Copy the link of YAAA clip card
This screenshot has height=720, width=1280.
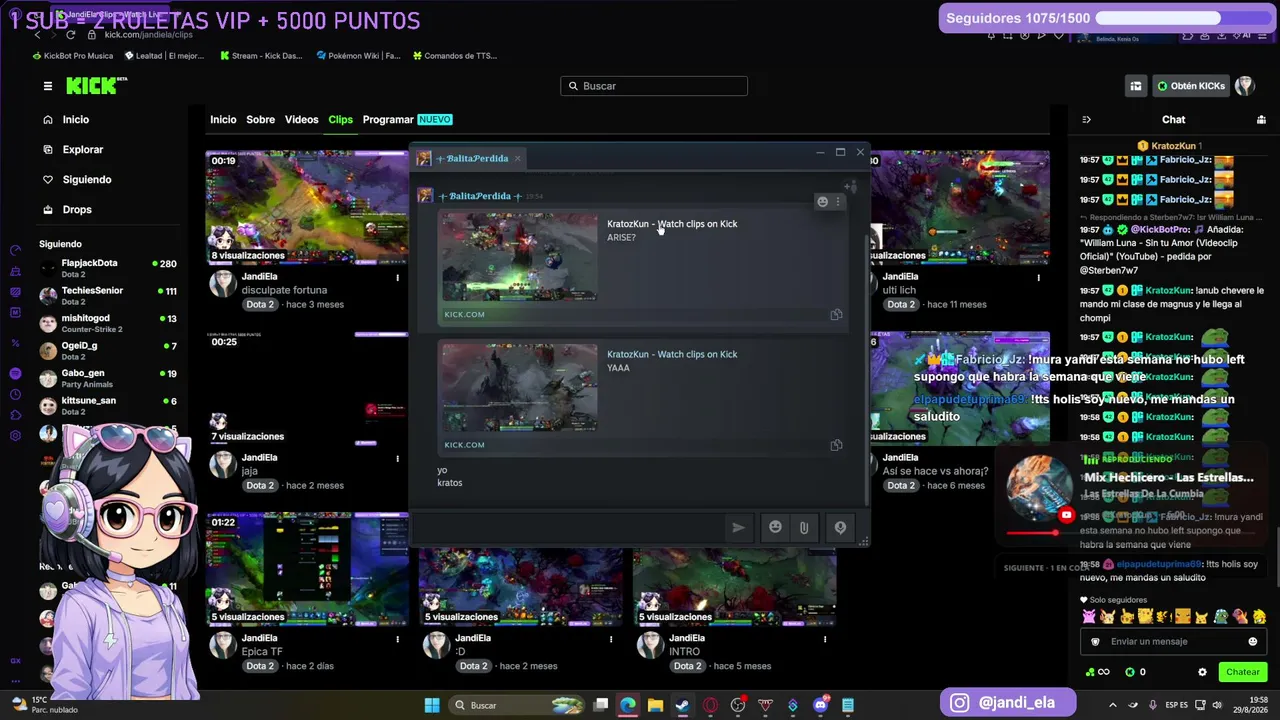[x=836, y=445]
